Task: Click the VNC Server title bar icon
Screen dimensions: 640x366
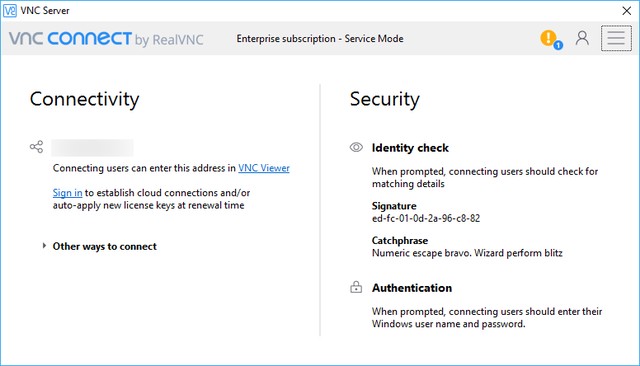Action: coord(10,11)
